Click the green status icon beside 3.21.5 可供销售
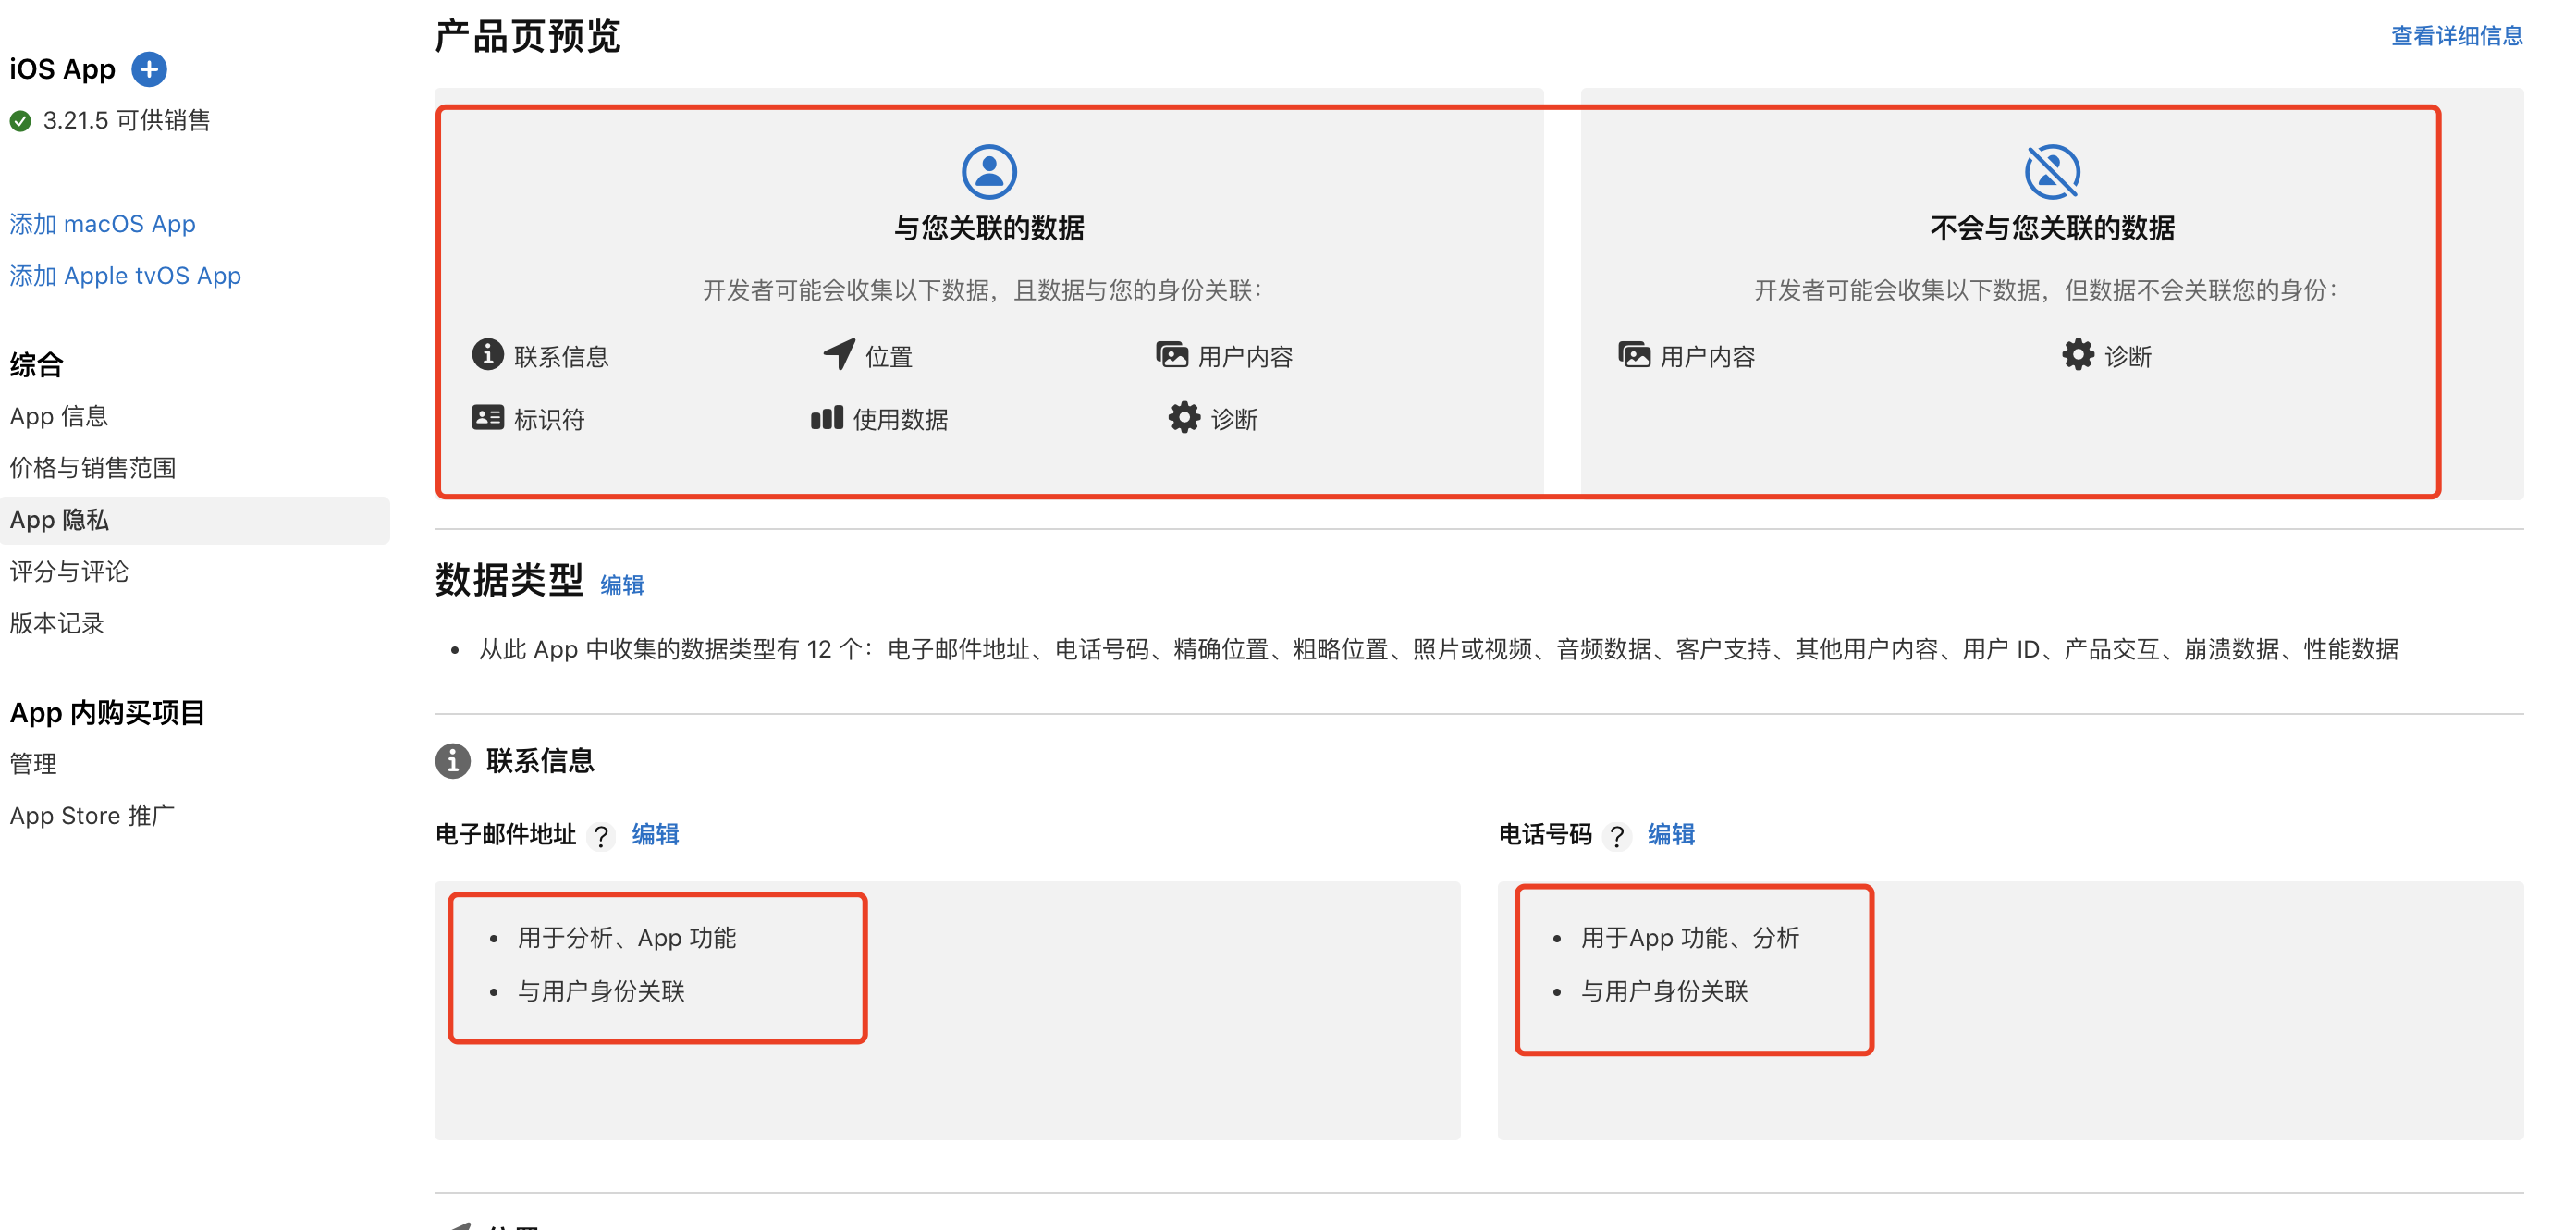 pyautogui.click(x=20, y=121)
